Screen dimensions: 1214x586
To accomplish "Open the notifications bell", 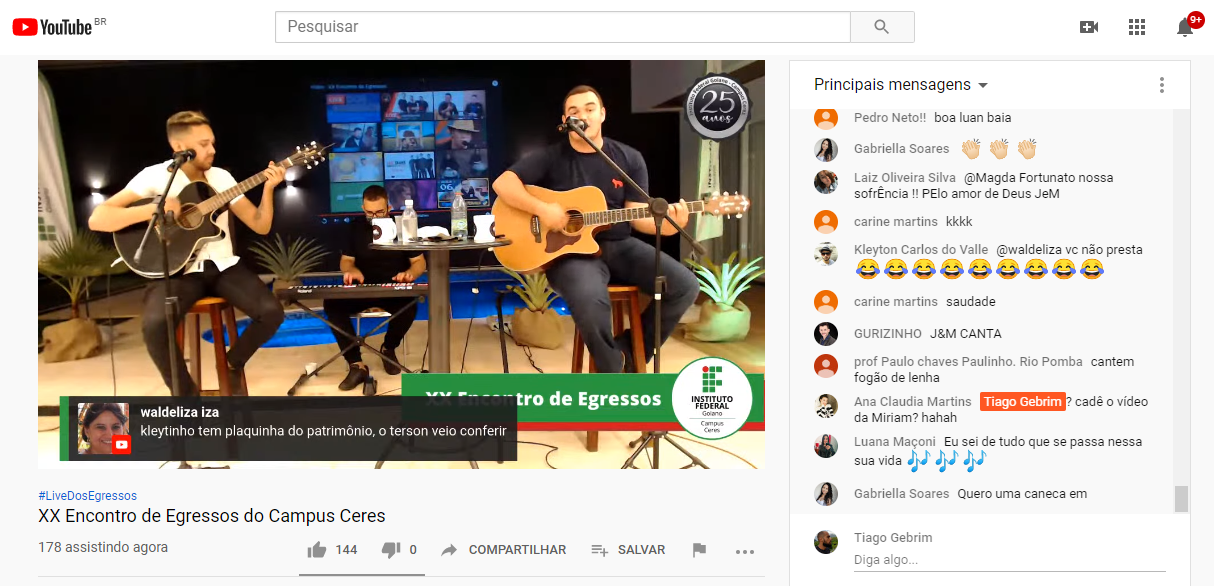I will pyautogui.click(x=1185, y=27).
